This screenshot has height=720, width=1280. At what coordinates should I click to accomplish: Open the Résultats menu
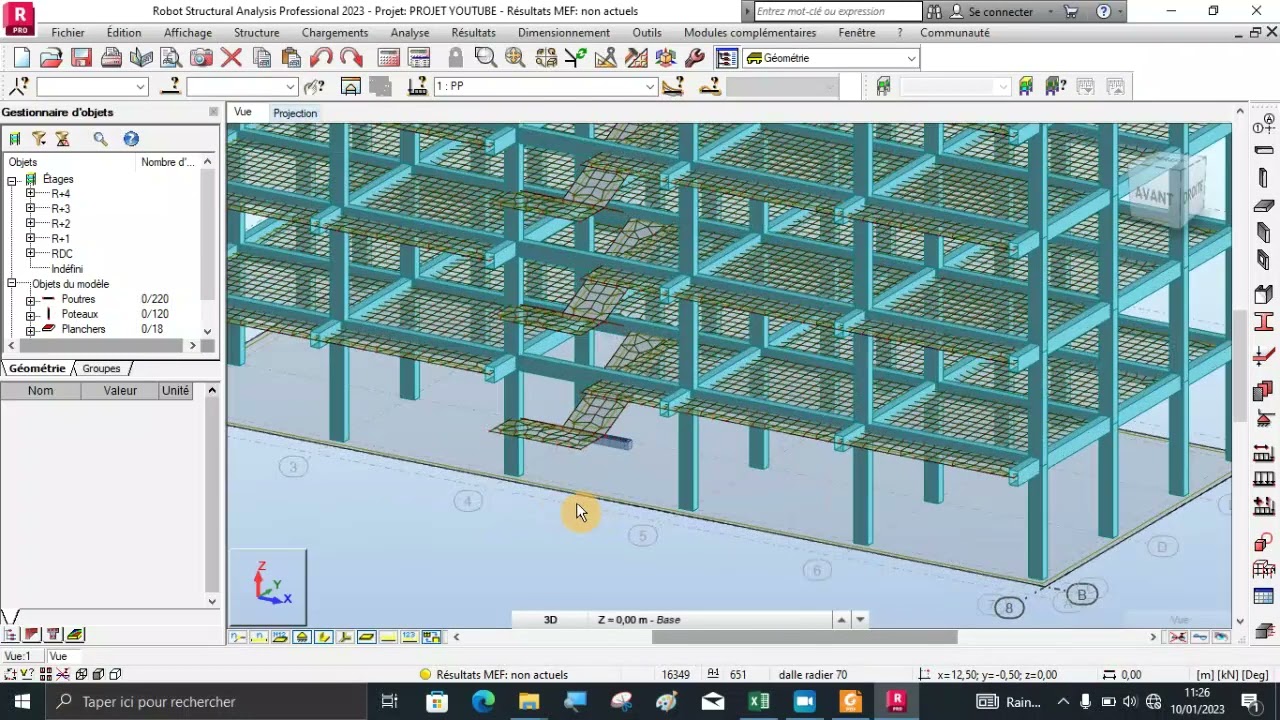(473, 32)
